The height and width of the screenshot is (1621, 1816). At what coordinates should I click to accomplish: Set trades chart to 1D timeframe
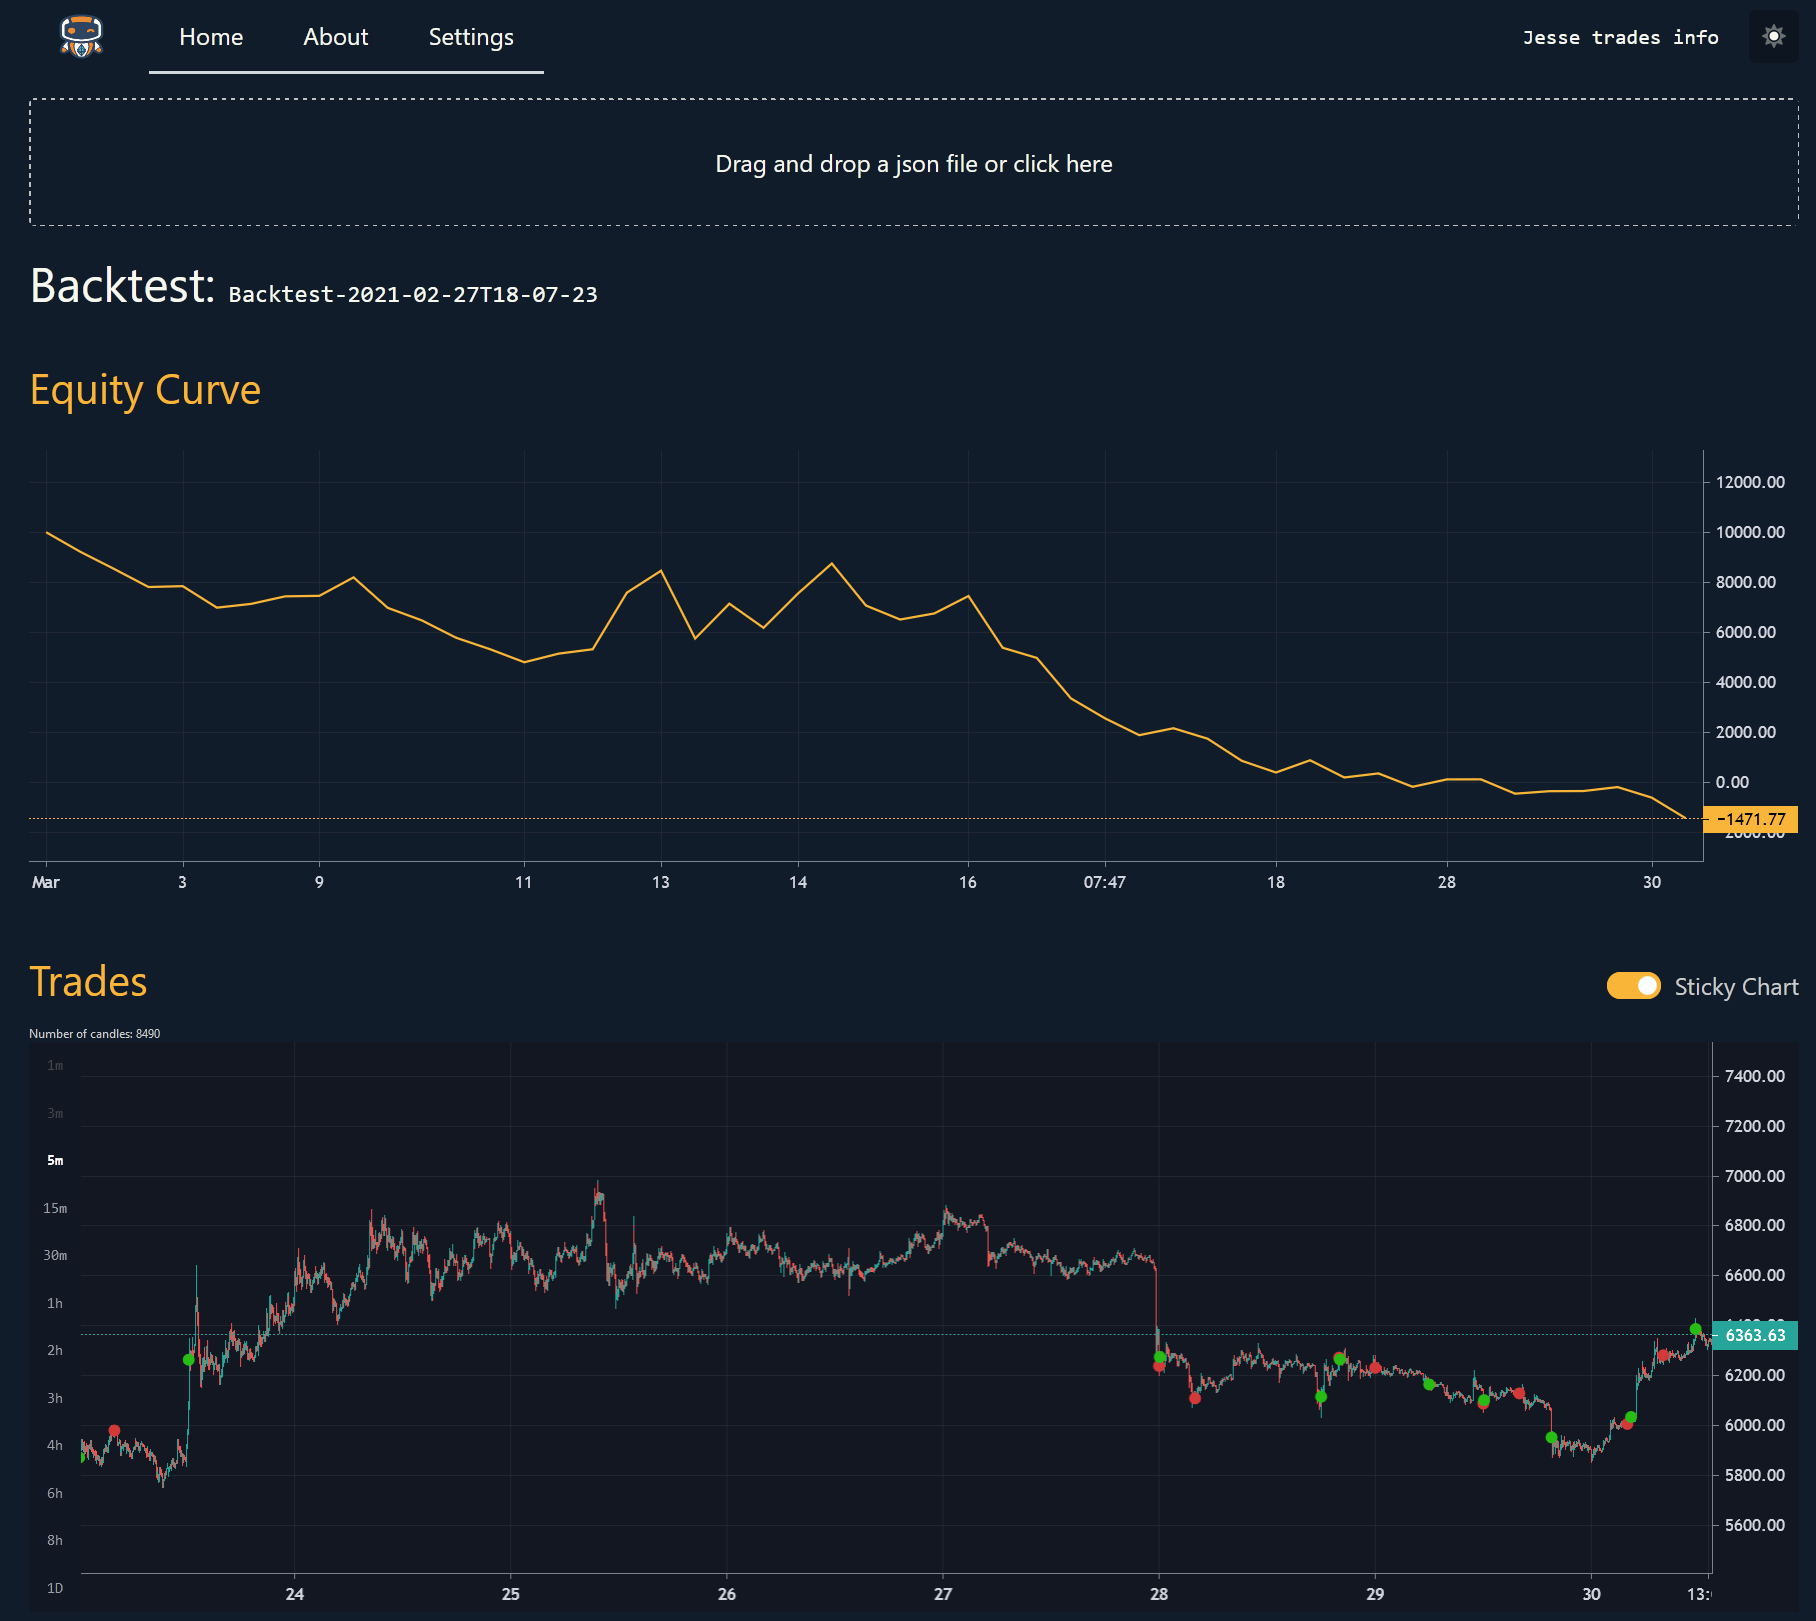(55, 1588)
